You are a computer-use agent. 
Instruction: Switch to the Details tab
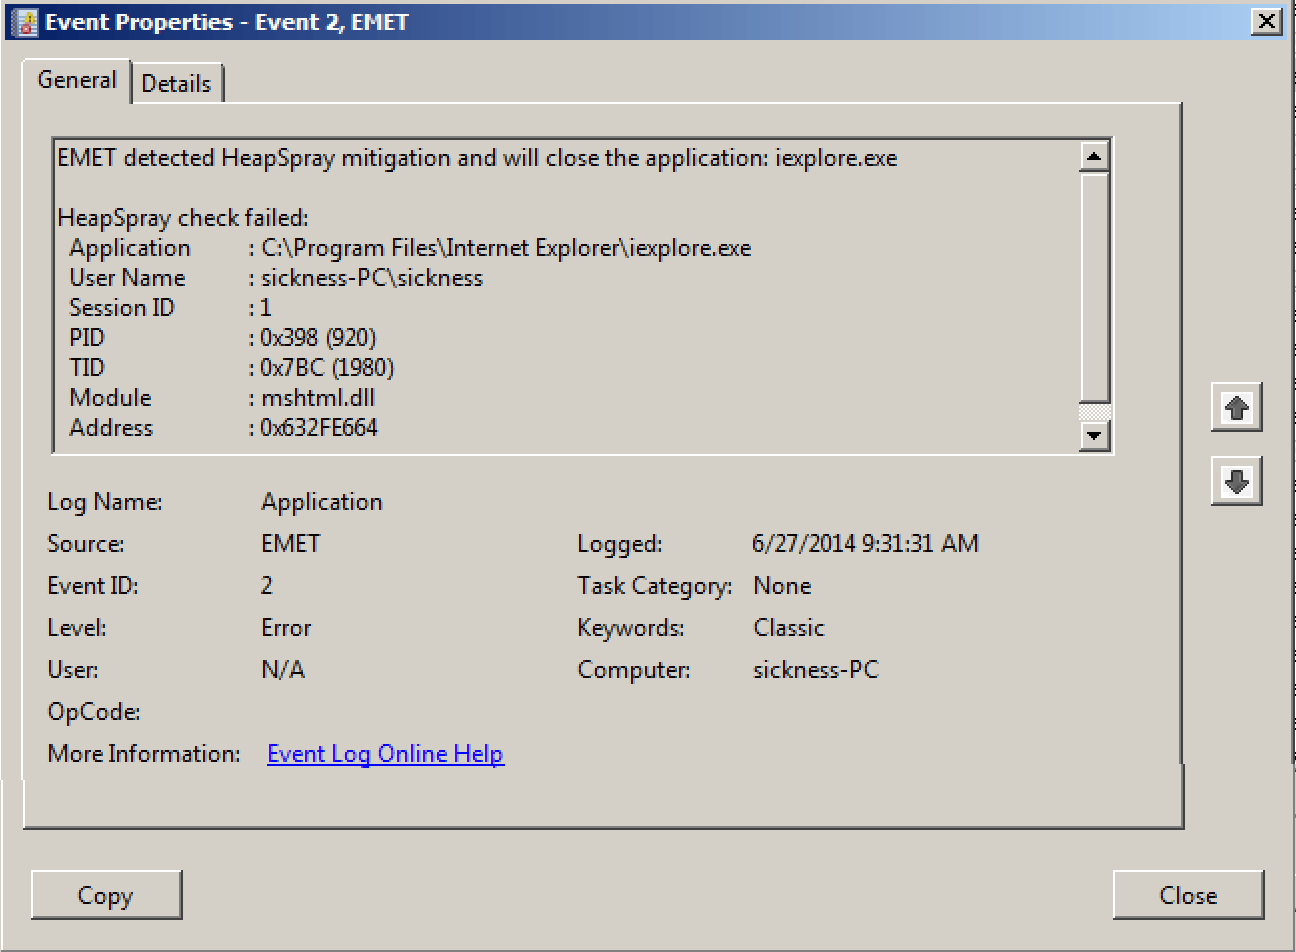(176, 84)
